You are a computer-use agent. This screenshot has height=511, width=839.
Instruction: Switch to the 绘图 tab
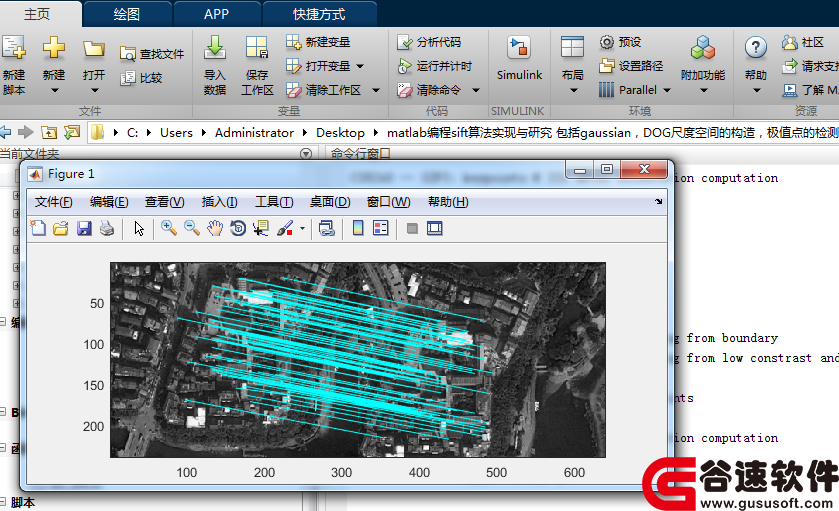(127, 14)
